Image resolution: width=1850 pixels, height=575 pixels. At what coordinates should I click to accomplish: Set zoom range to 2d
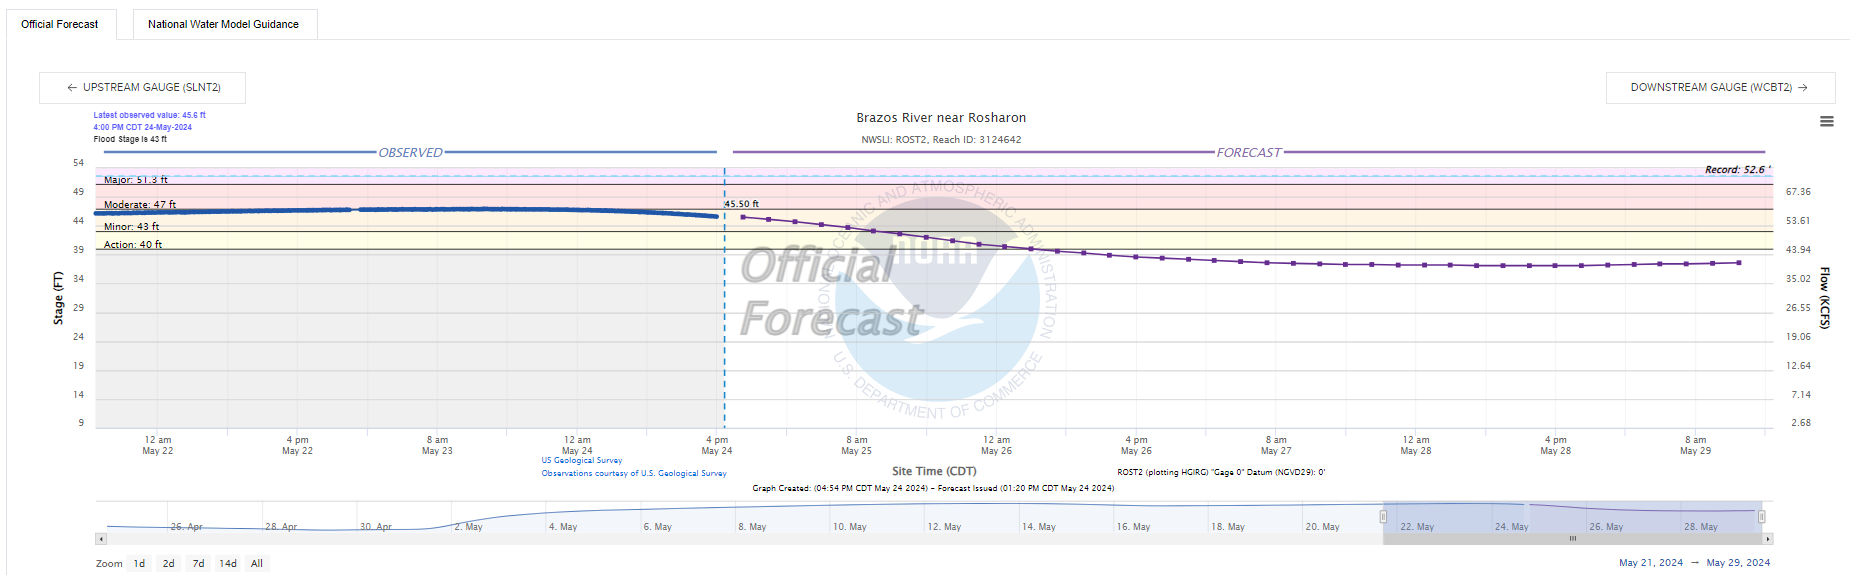[x=168, y=564]
